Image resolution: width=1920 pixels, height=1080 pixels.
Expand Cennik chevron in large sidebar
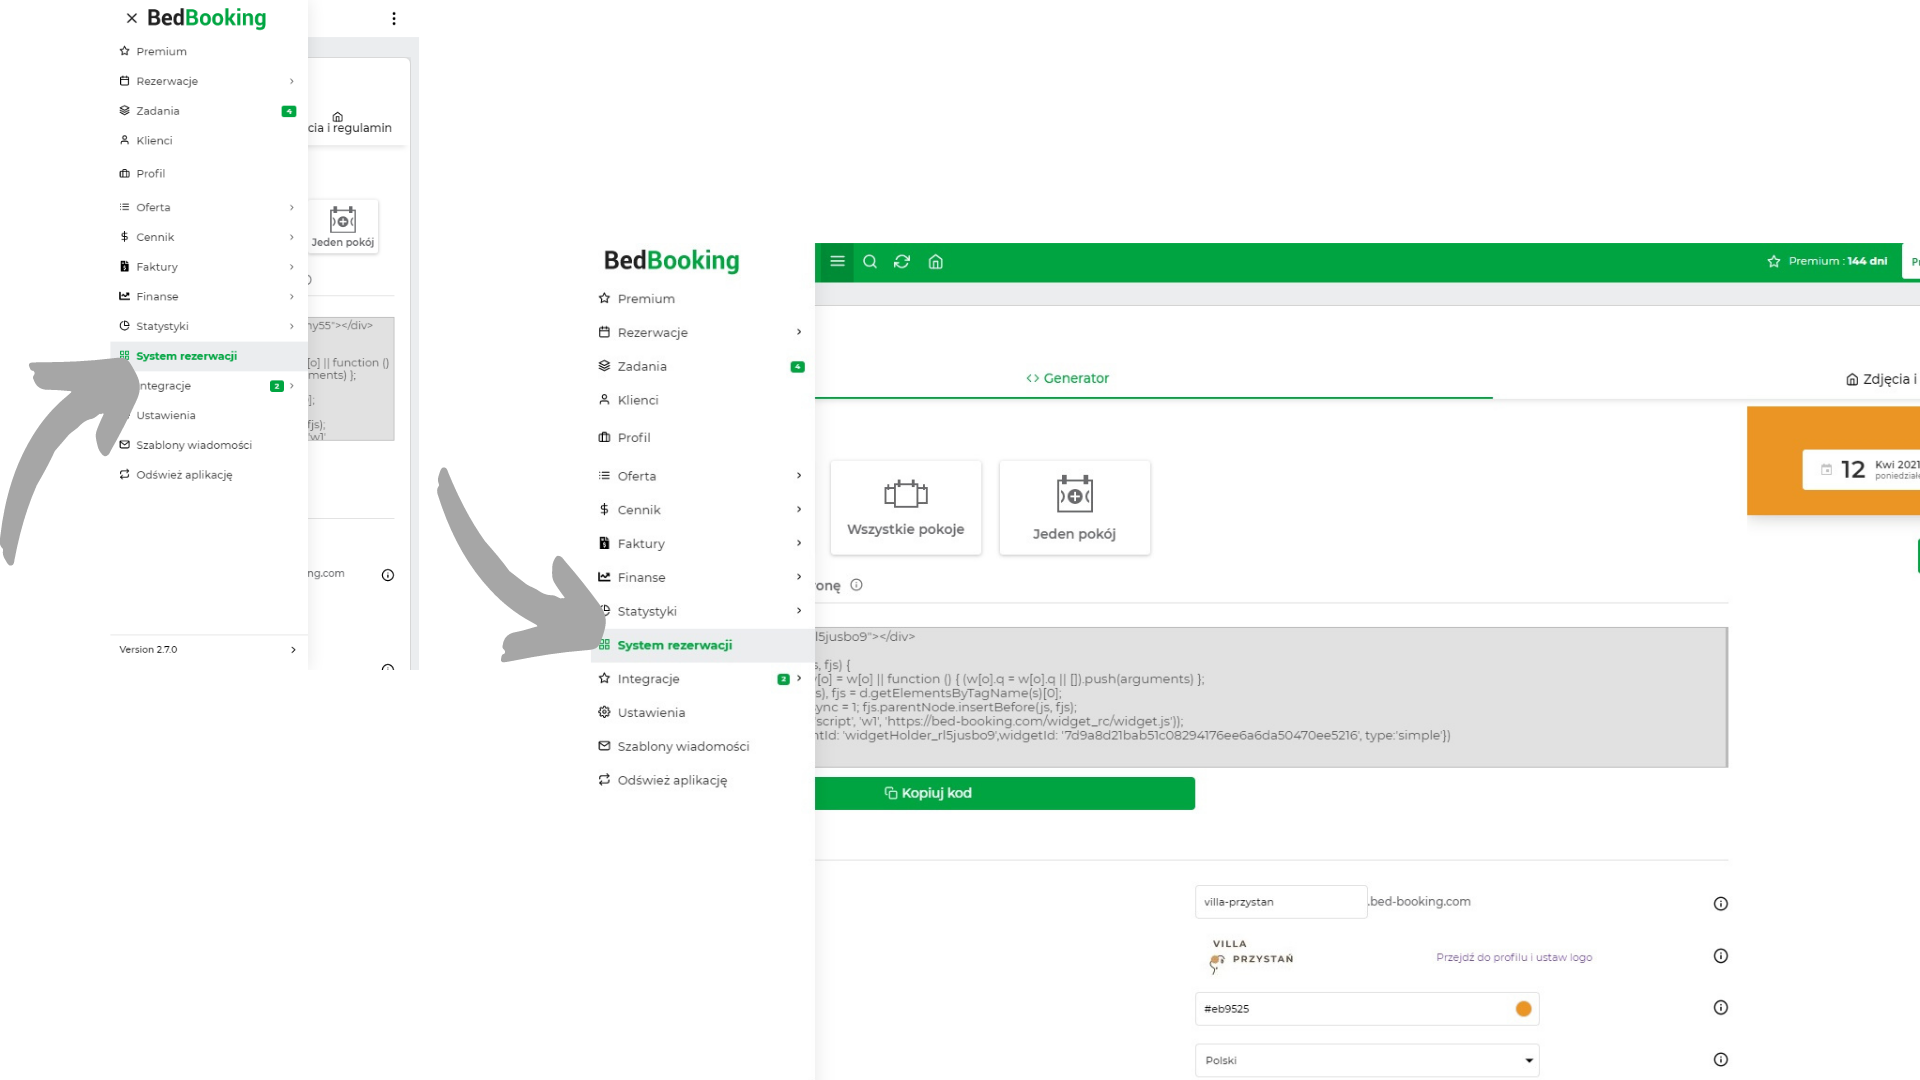(x=799, y=510)
